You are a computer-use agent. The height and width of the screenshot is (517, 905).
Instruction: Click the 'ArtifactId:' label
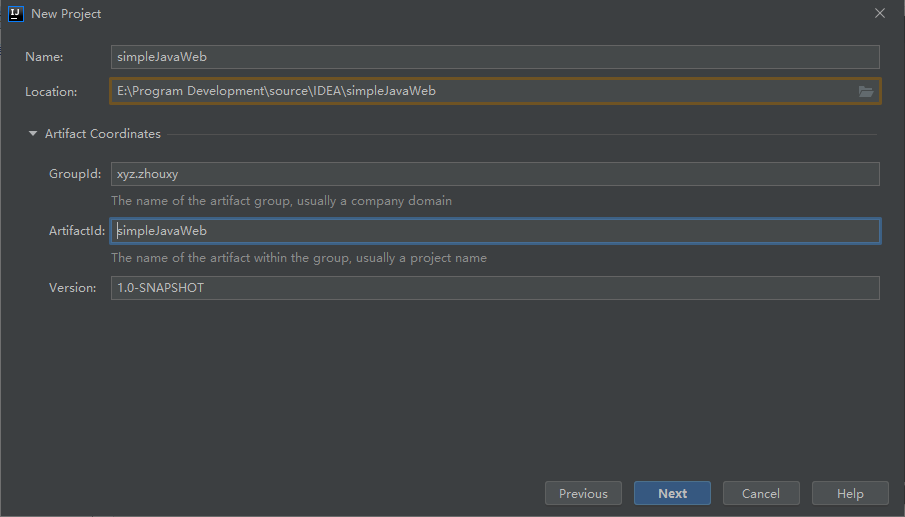click(77, 231)
